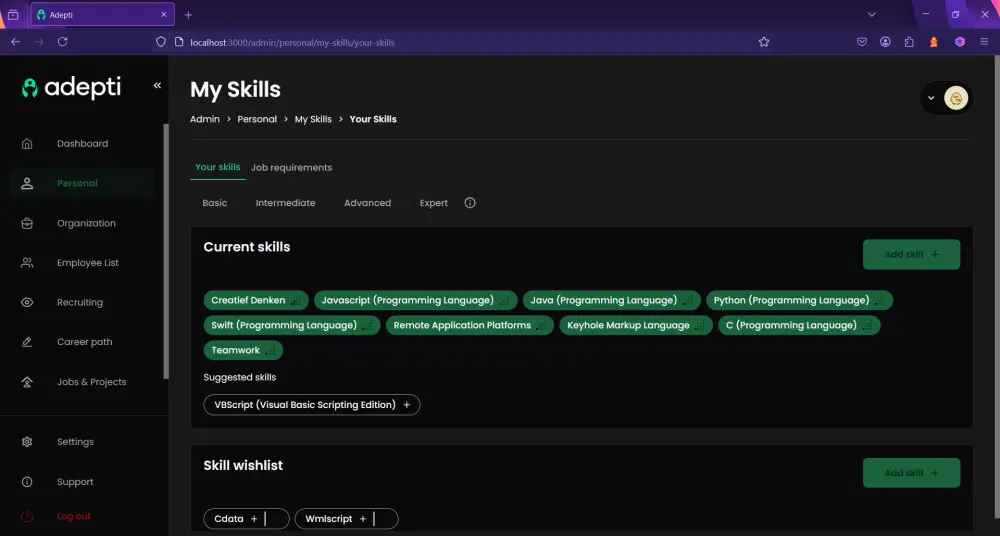Log out using the red power icon
Image resolution: width=1000 pixels, height=536 pixels.
click(27, 516)
